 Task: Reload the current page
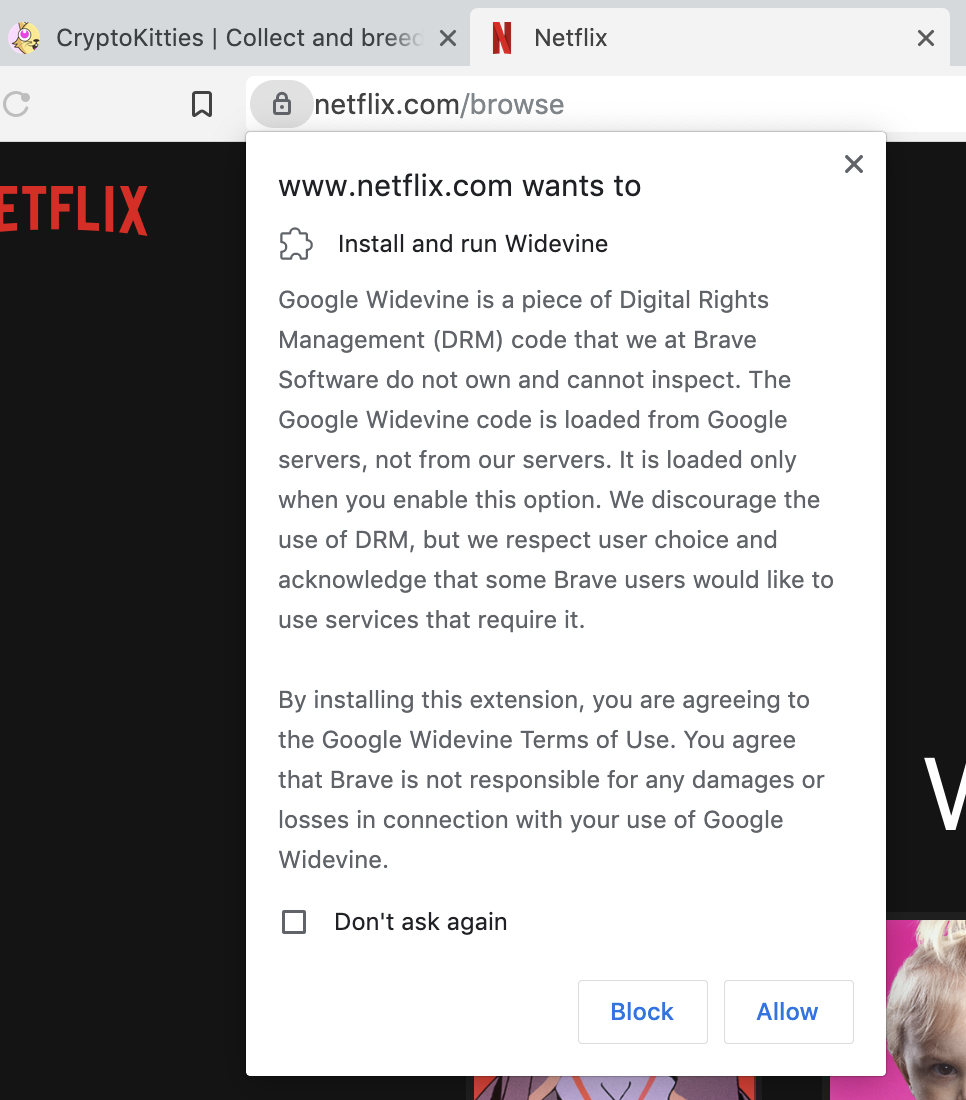(16, 104)
